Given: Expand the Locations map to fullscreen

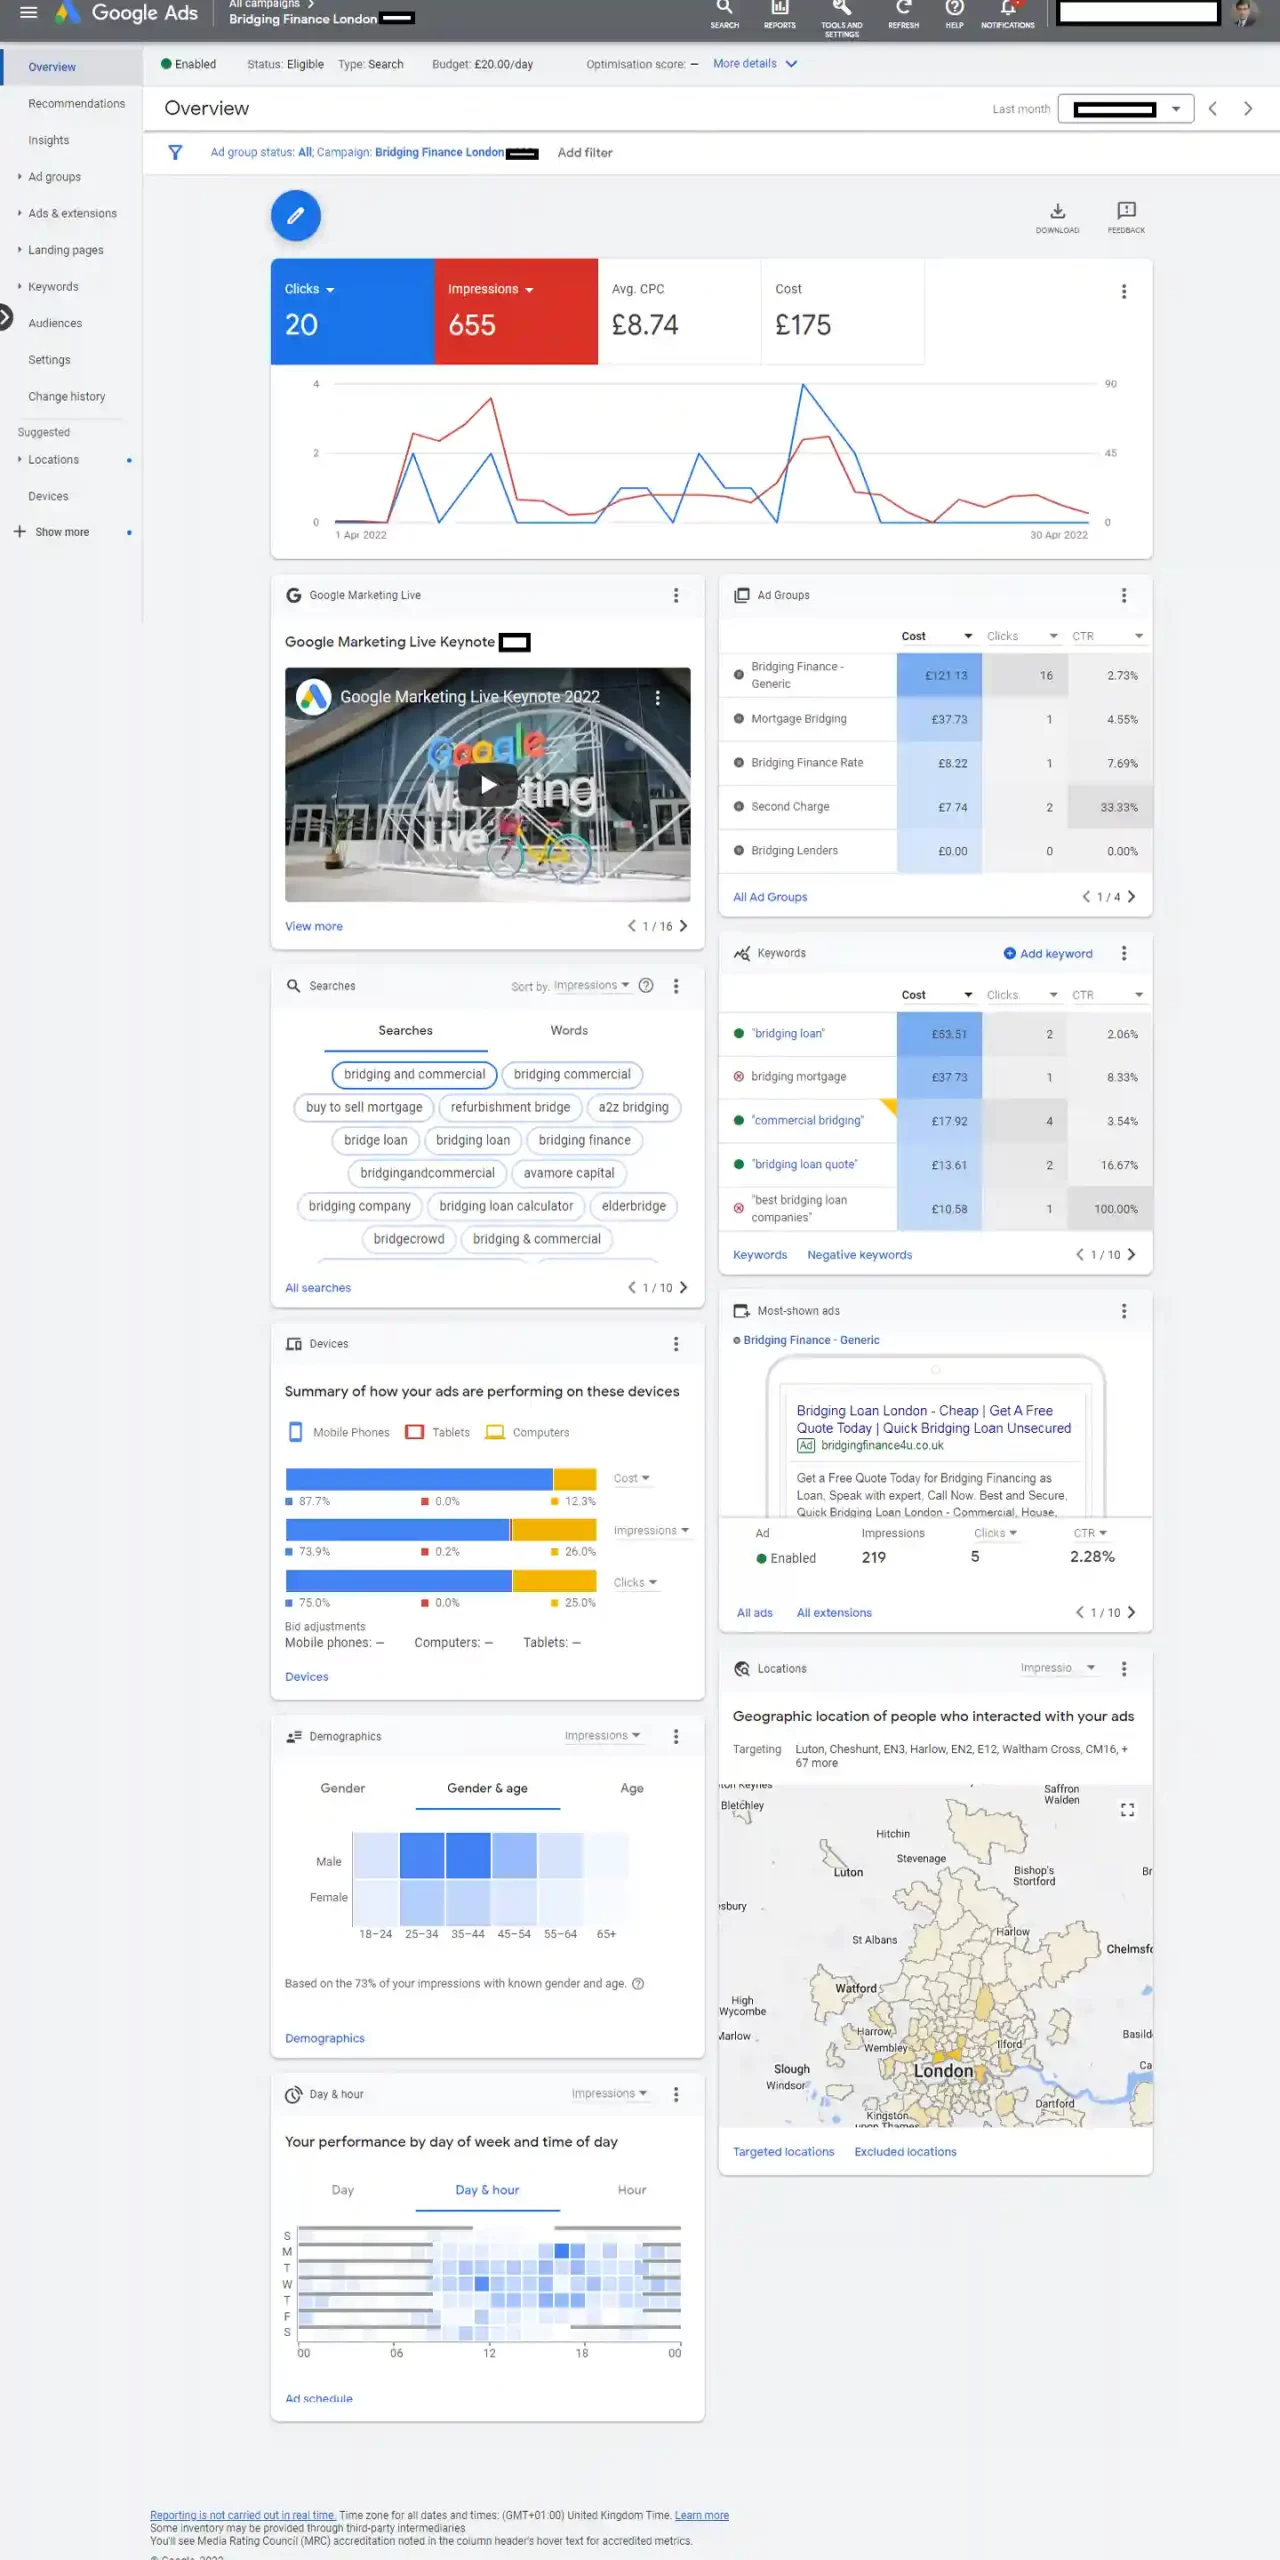Looking at the screenshot, I should pyautogui.click(x=1127, y=1809).
